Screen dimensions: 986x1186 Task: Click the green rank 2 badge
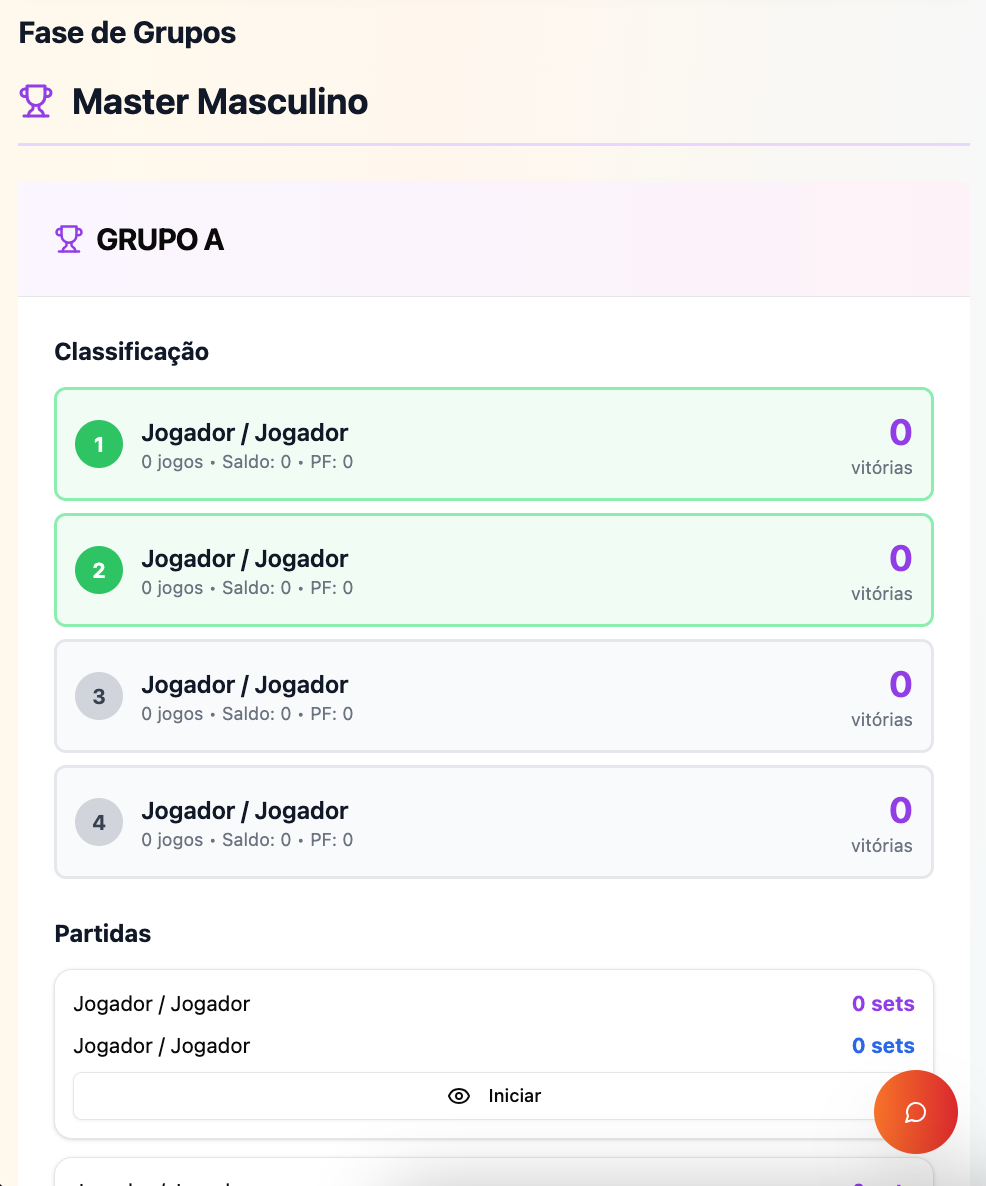click(x=99, y=570)
